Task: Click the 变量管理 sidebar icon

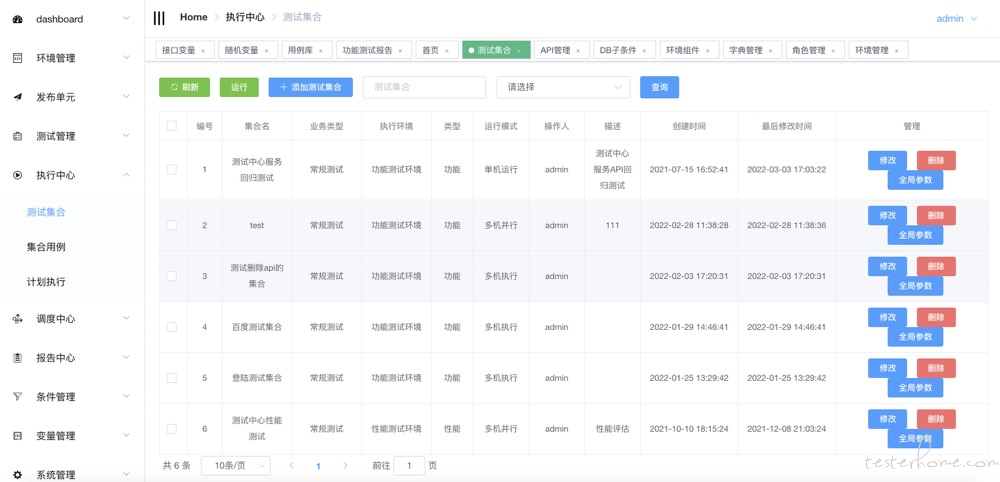Action: coord(18,435)
